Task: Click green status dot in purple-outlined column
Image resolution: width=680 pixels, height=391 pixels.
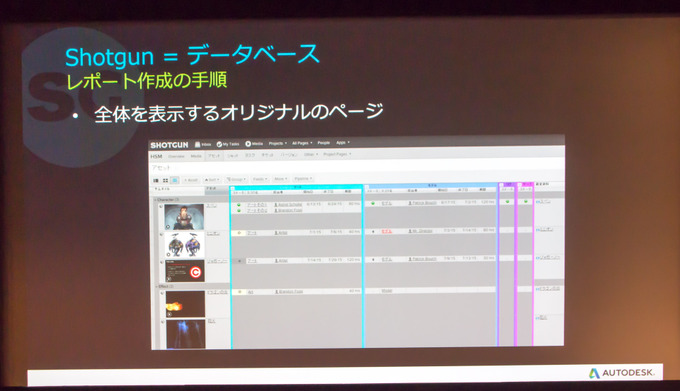Action: (x=507, y=202)
